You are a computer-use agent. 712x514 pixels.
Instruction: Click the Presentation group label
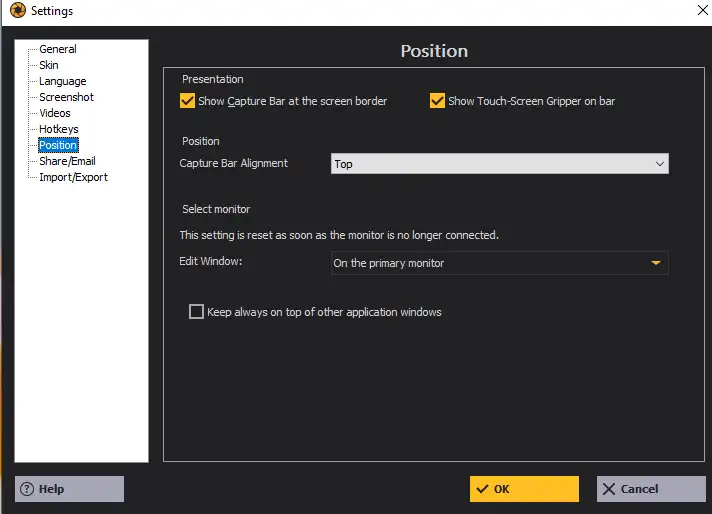[213, 79]
